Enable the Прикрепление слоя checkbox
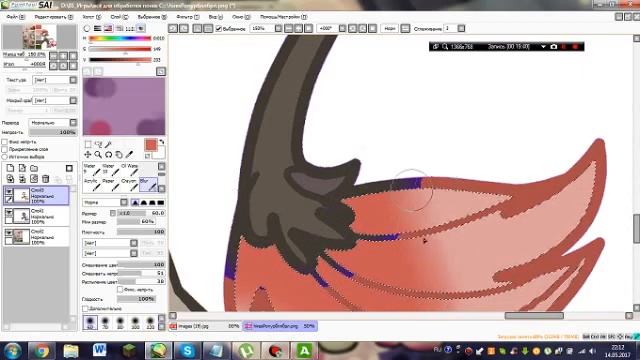The image size is (640, 360). (5, 149)
